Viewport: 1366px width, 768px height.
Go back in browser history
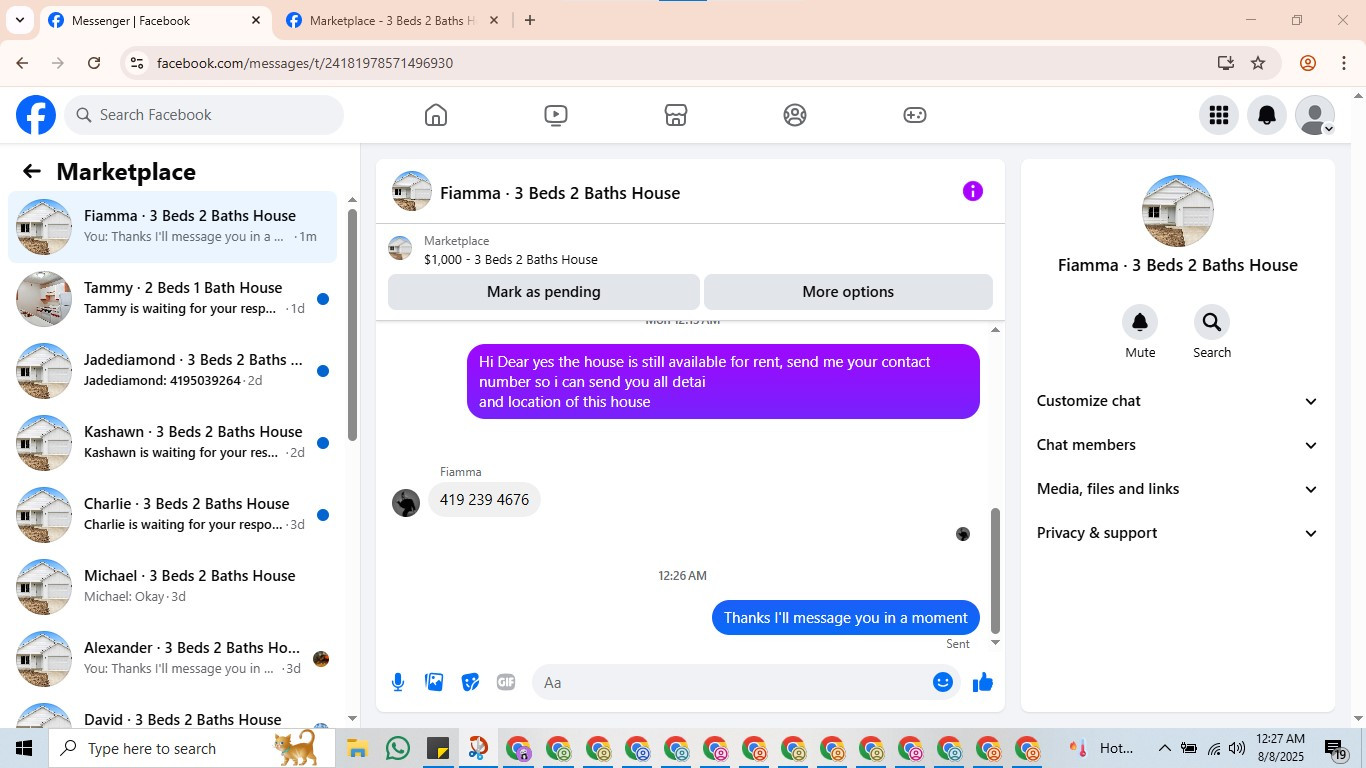(22, 63)
